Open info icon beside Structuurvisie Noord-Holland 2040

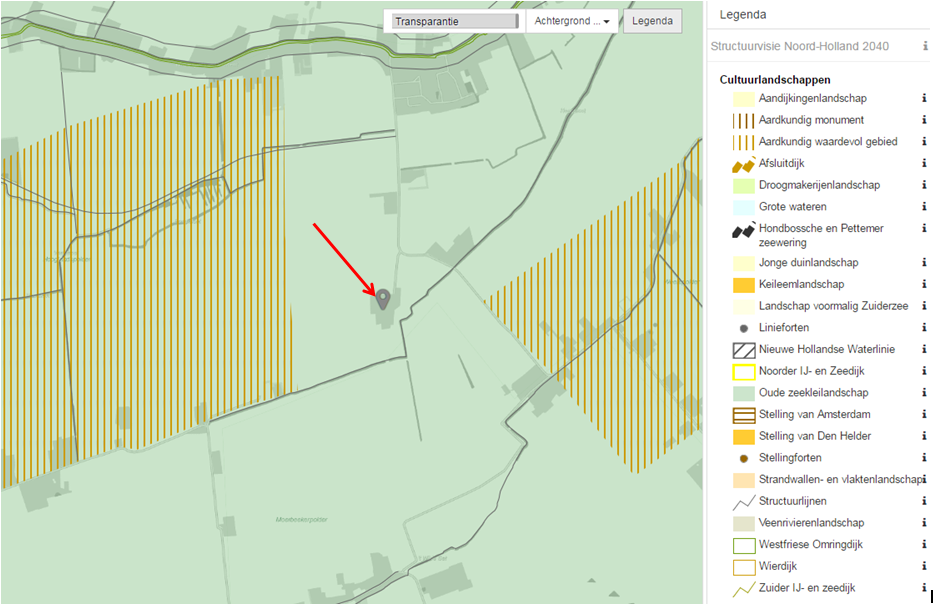pos(925,46)
